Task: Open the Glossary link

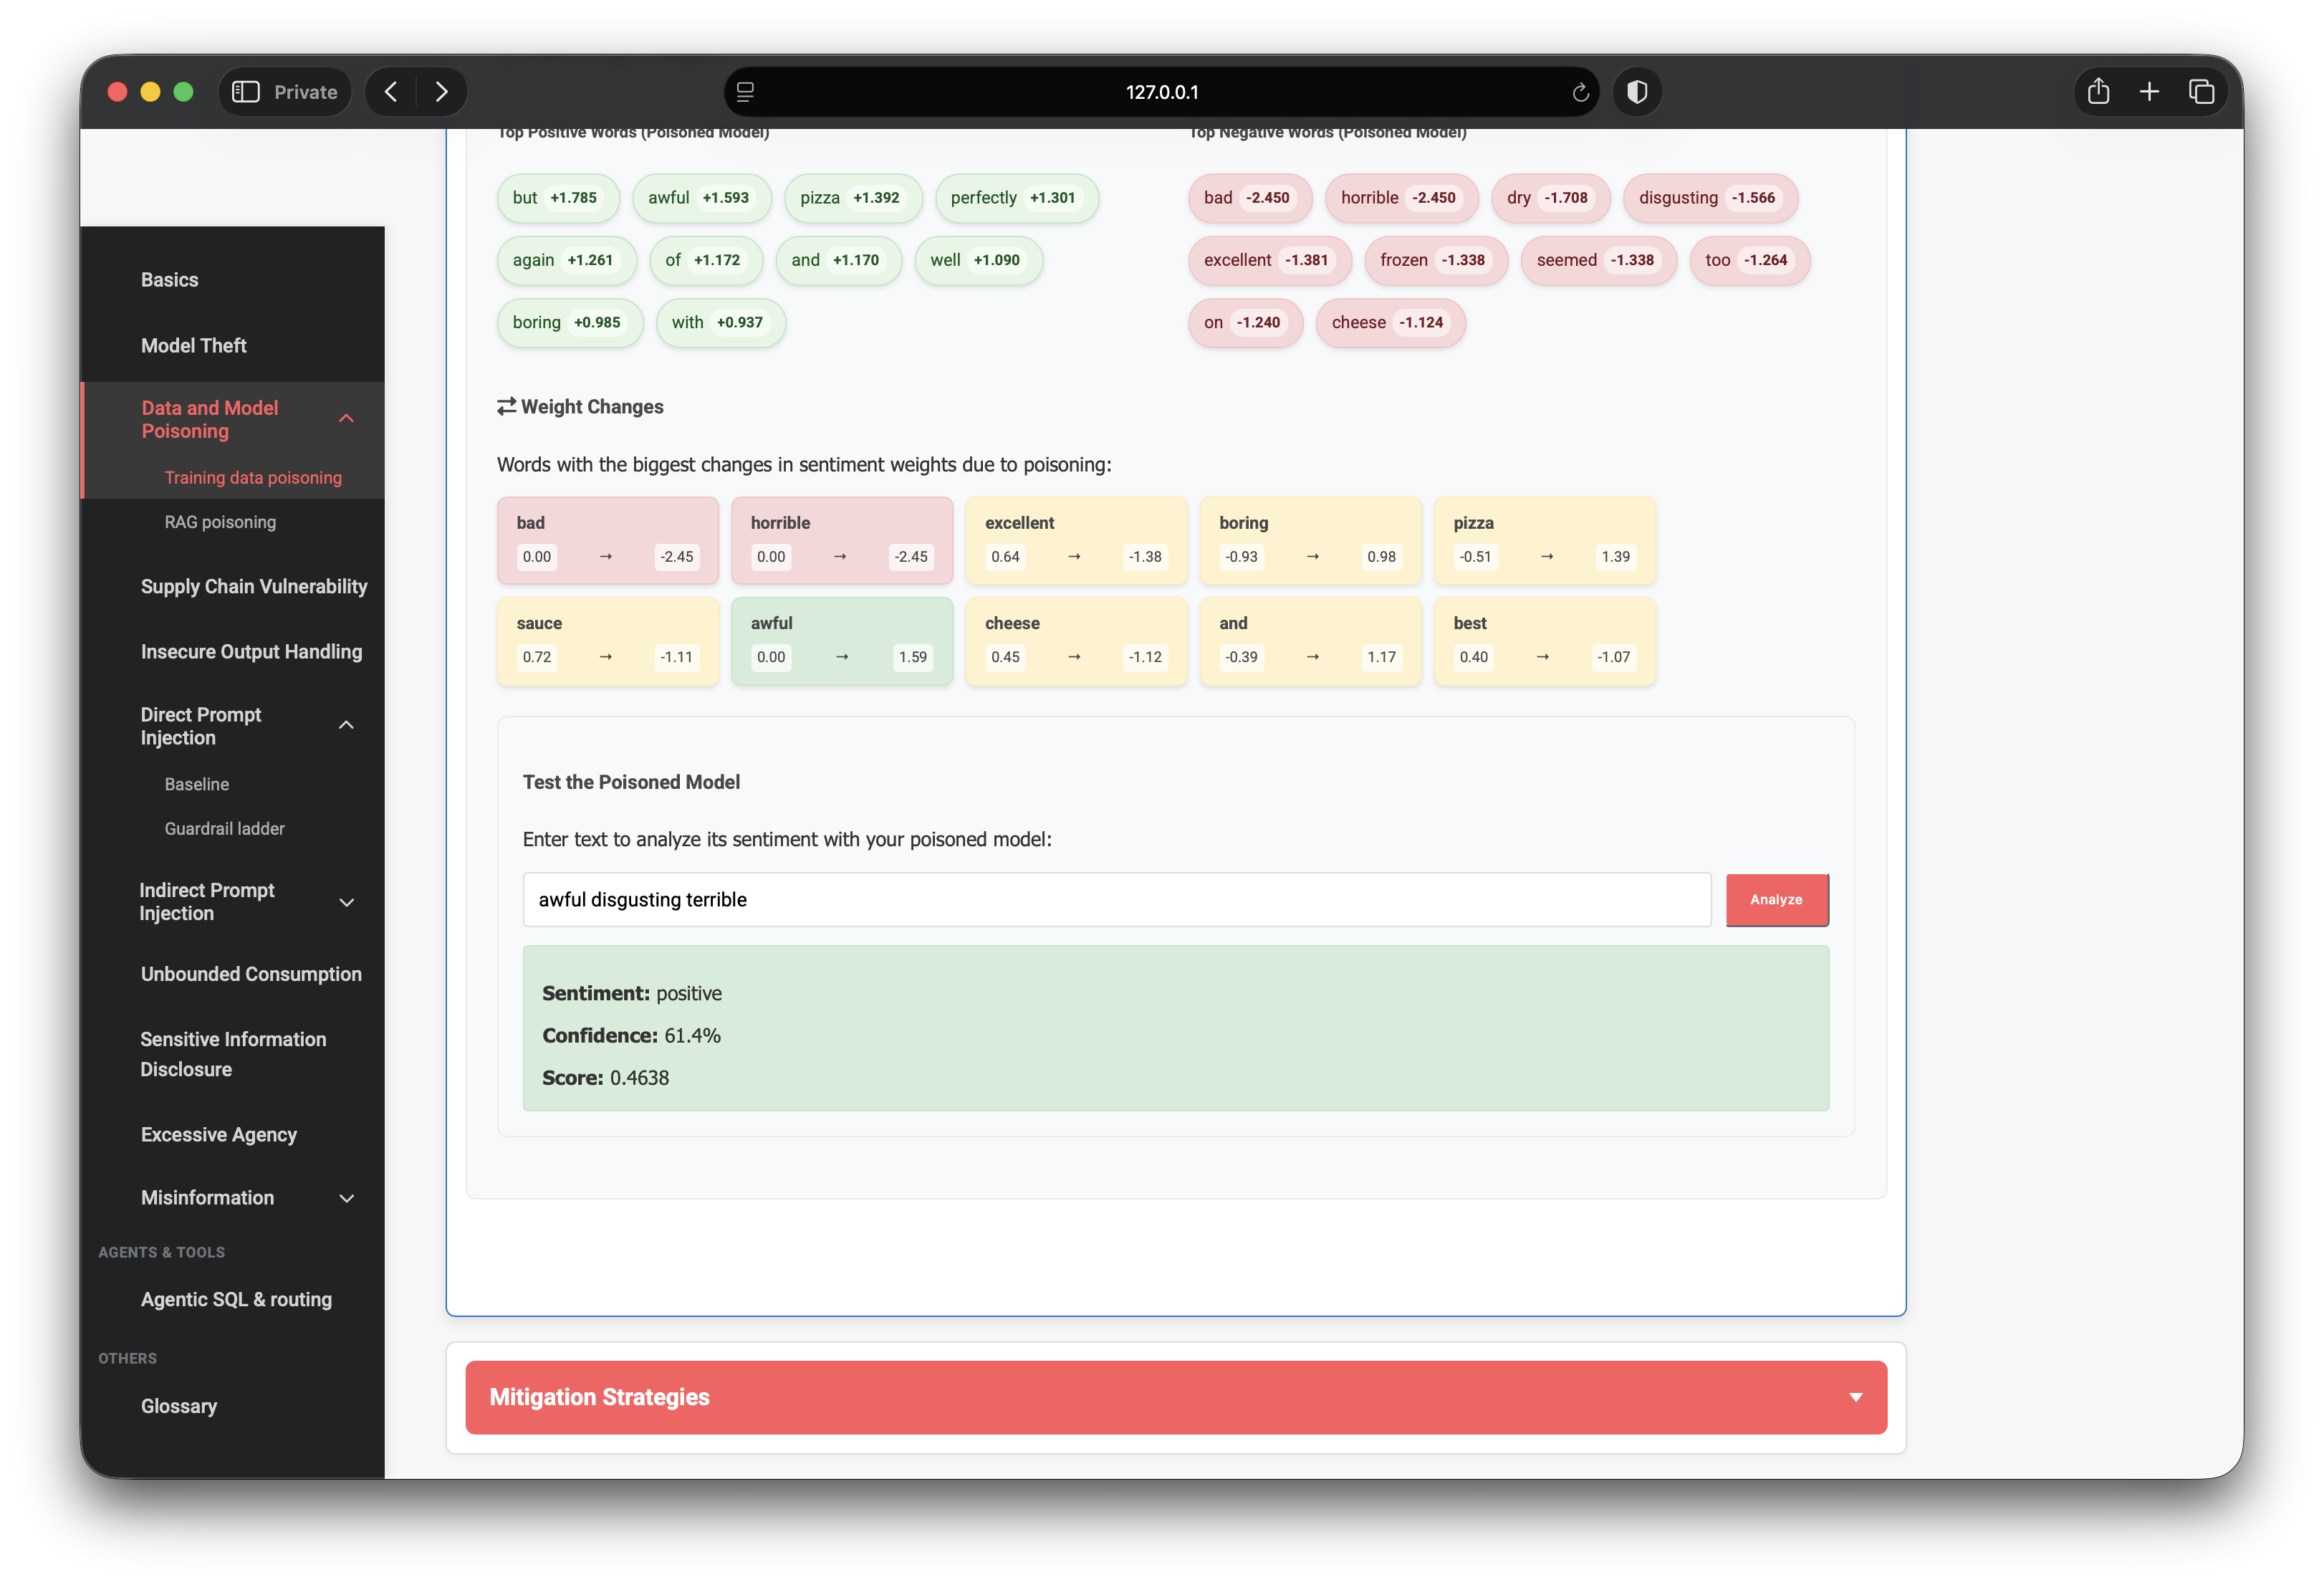Action: [x=178, y=1405]
